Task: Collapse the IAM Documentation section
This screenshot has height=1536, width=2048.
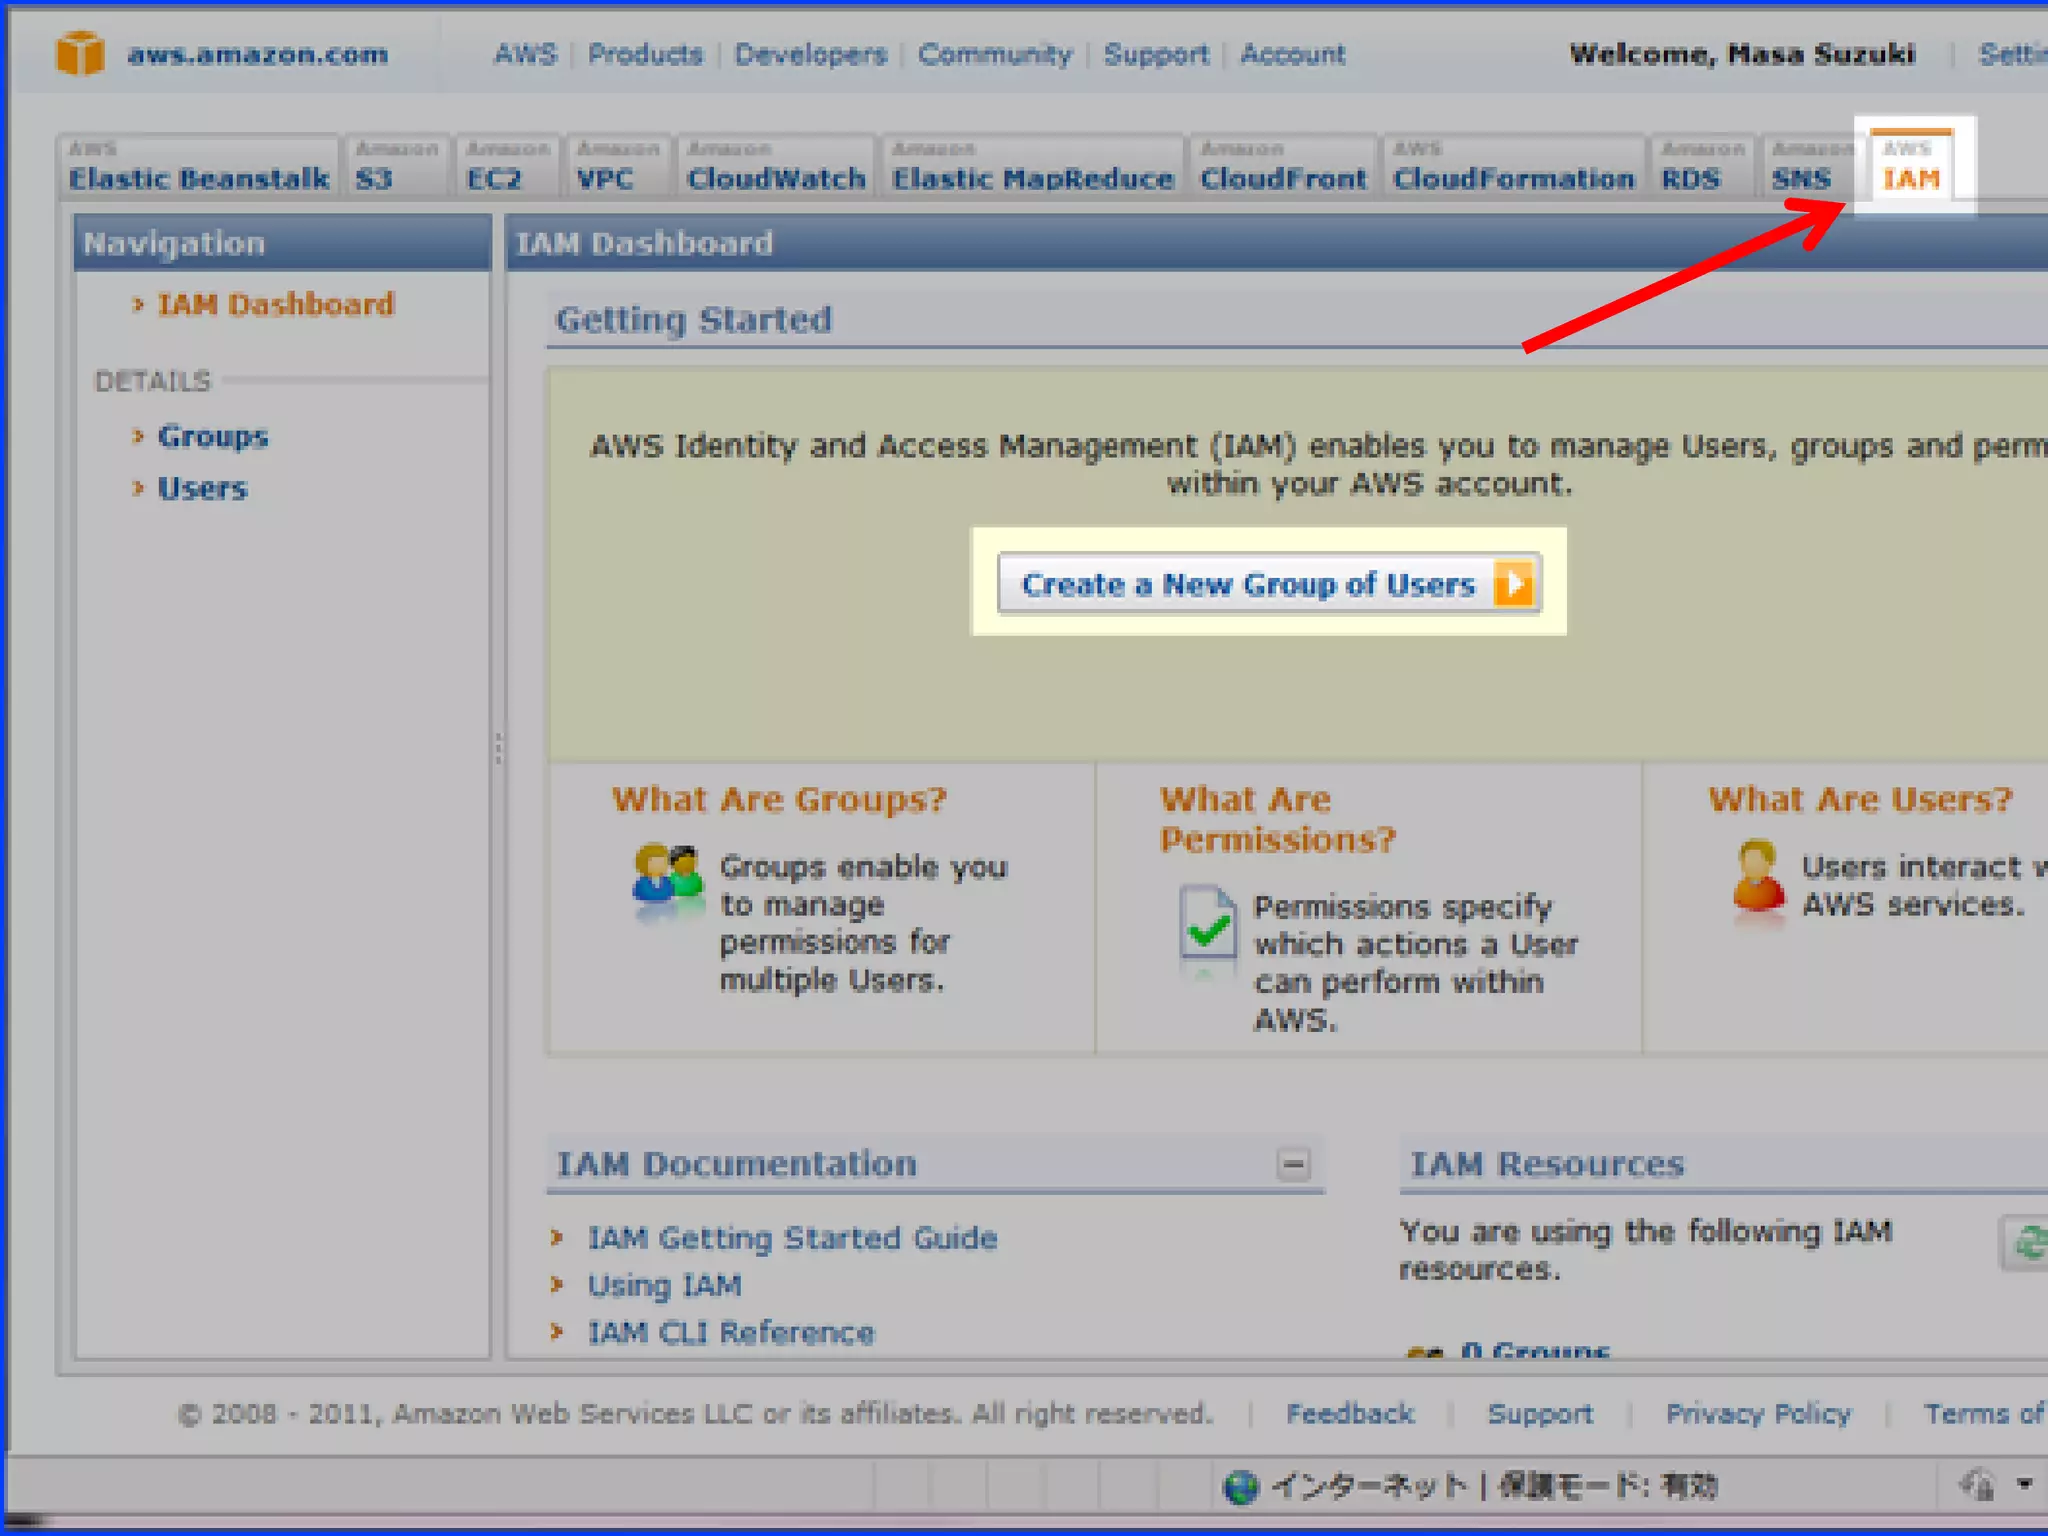Action: (x=1293, y=1164)
